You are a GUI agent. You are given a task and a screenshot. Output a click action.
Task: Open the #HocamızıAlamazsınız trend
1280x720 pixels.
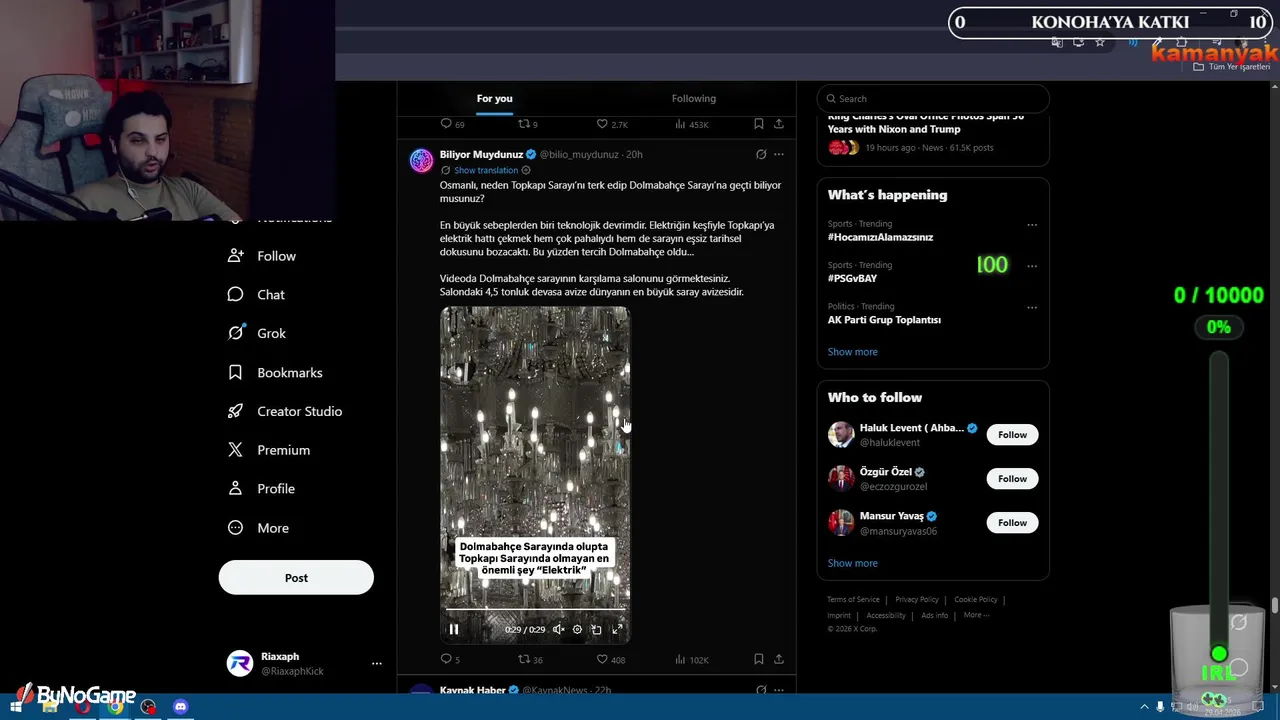pos(880,237)
